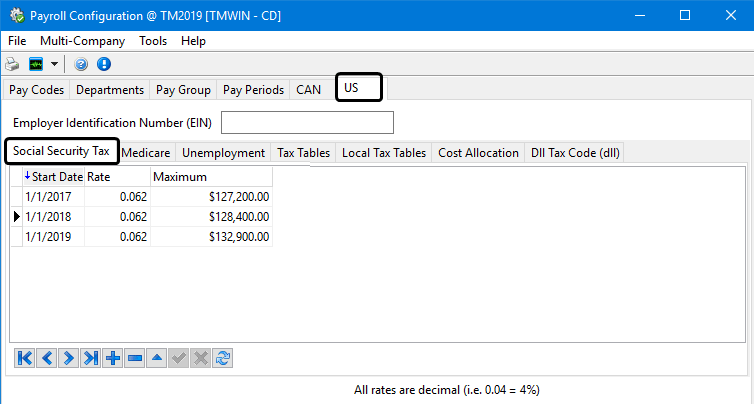Click the printer icon in toolbar
Screen dimensions: 754x404
coord(13,64)
